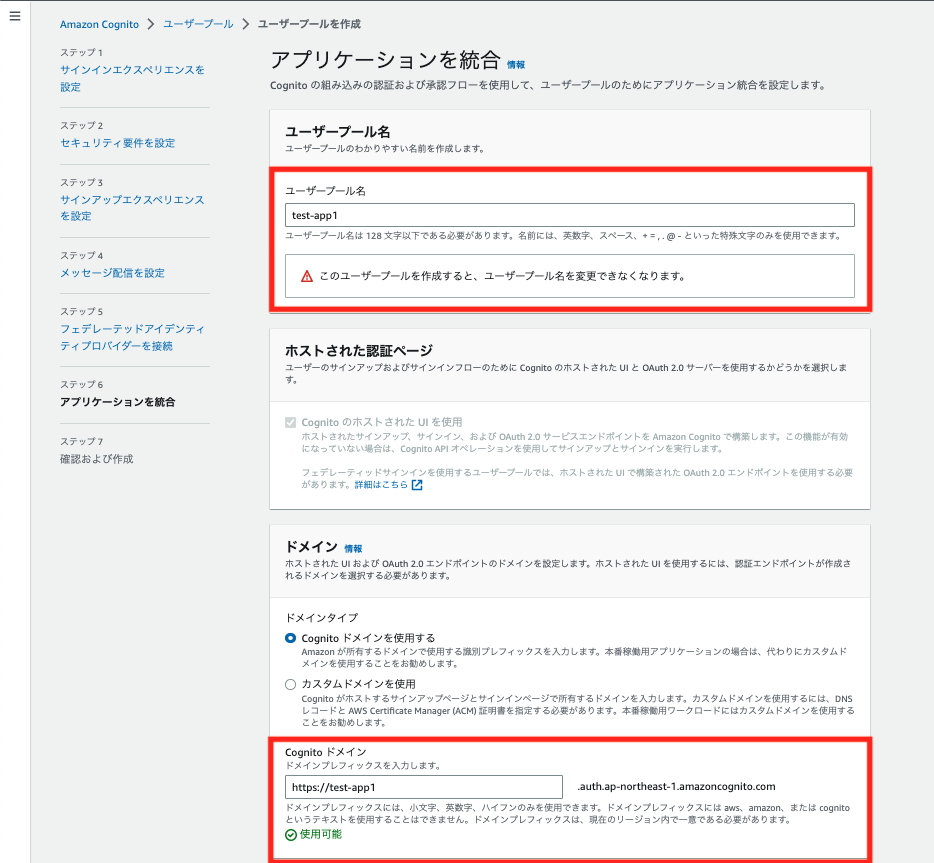The height and width of the screenshot is (863, 934).
Task: Click green 使用可能 check icon
Action: click(x=291, y=835)
